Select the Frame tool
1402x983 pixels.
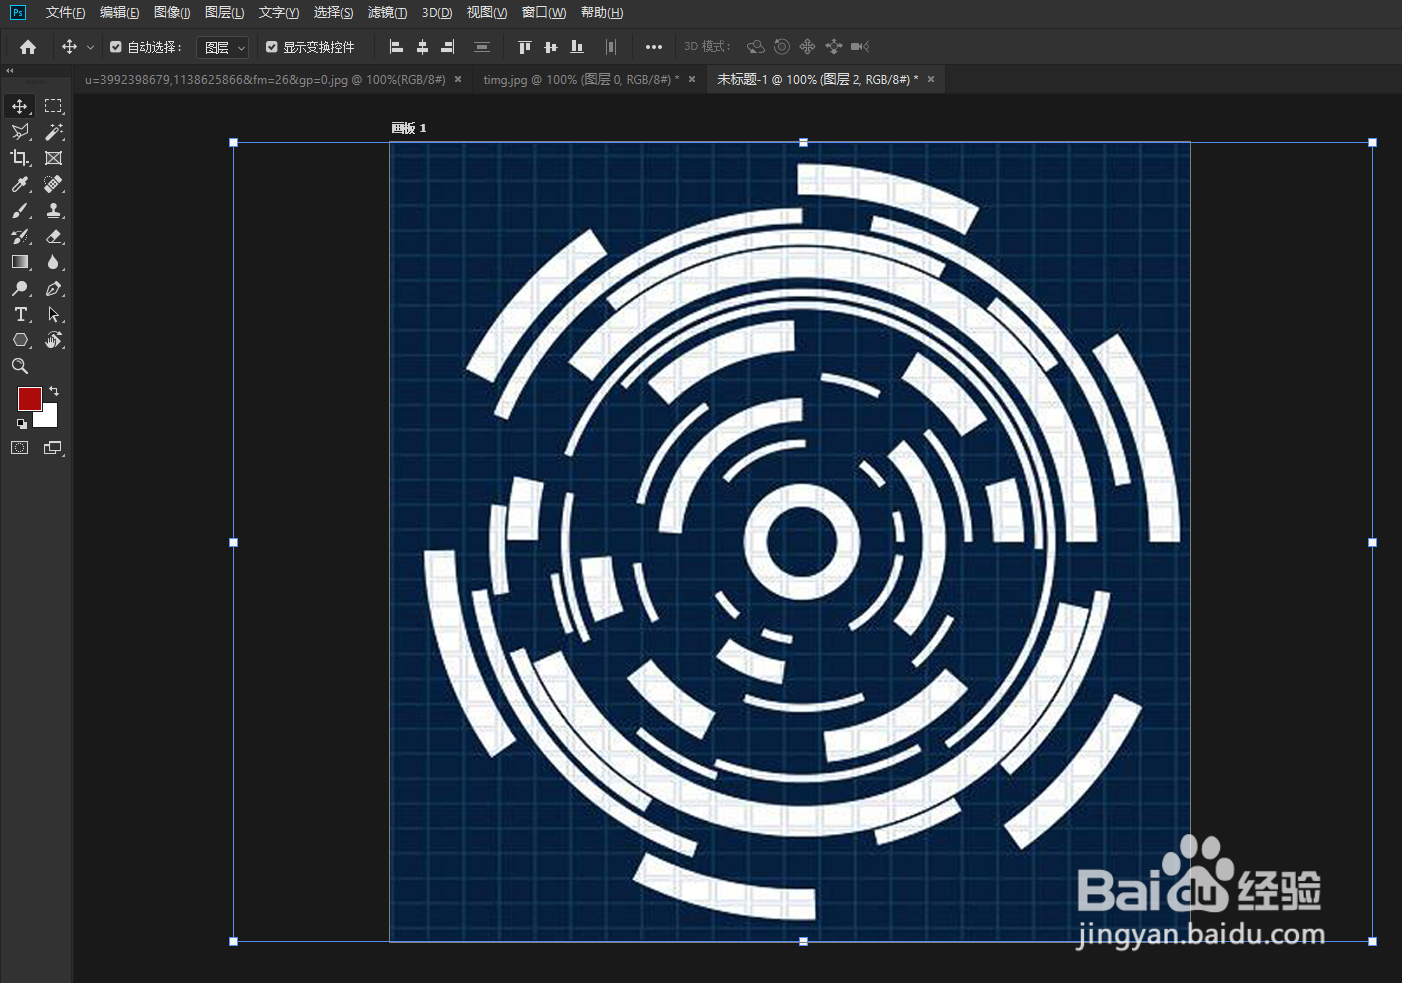tap(54, 158)
